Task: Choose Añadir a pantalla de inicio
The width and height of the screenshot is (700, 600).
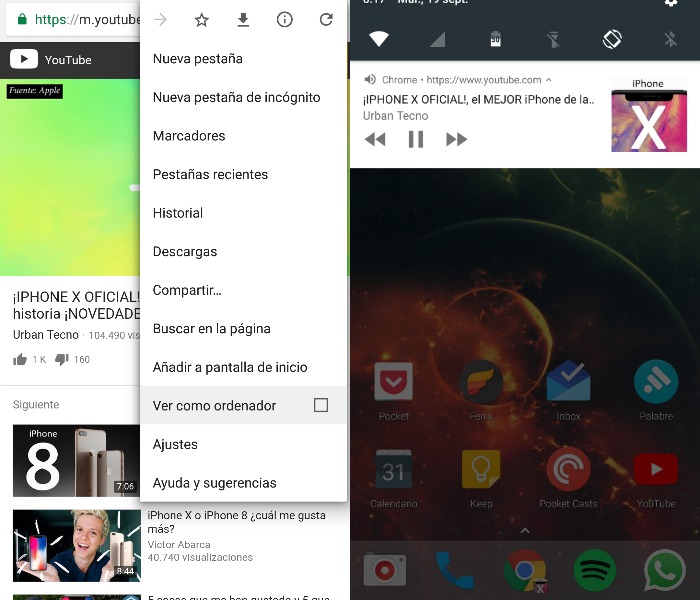Action: [243, 367]
